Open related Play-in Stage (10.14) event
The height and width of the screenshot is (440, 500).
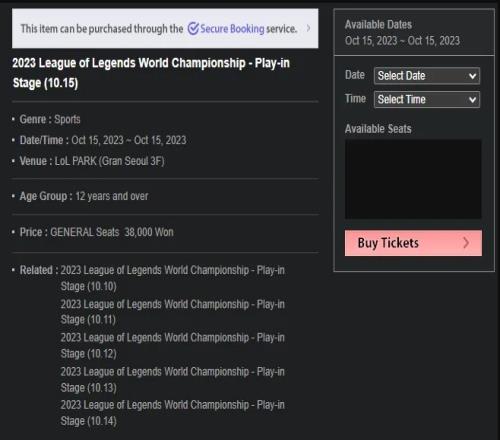click(x=172, y=413)
